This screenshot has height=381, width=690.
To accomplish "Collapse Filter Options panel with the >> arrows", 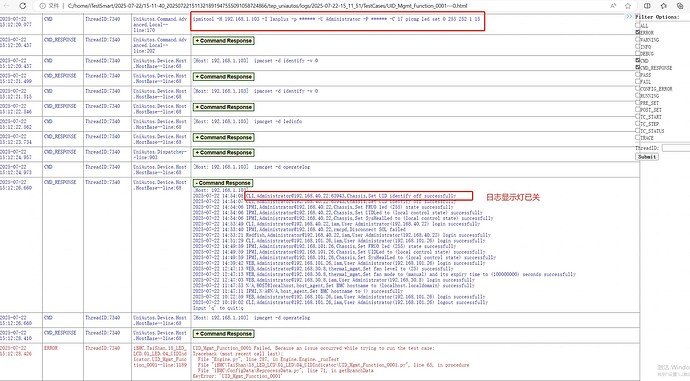I will (629, 16).
